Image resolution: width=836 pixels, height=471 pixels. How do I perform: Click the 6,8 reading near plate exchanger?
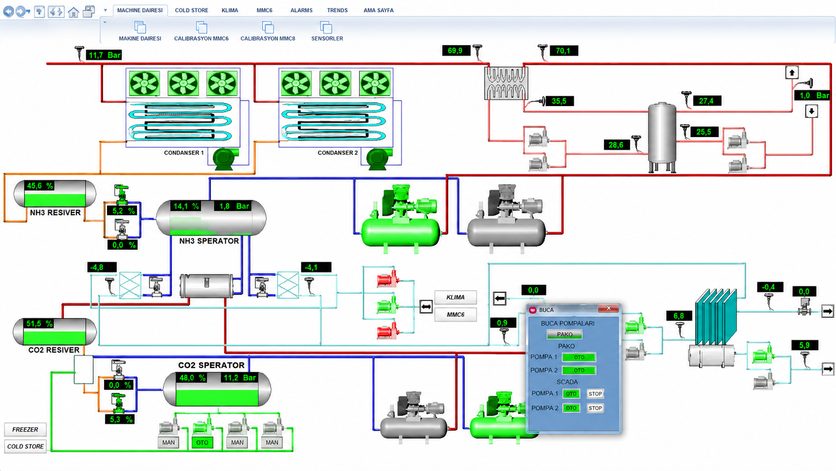pyautogui.click(x=679, y=316)
